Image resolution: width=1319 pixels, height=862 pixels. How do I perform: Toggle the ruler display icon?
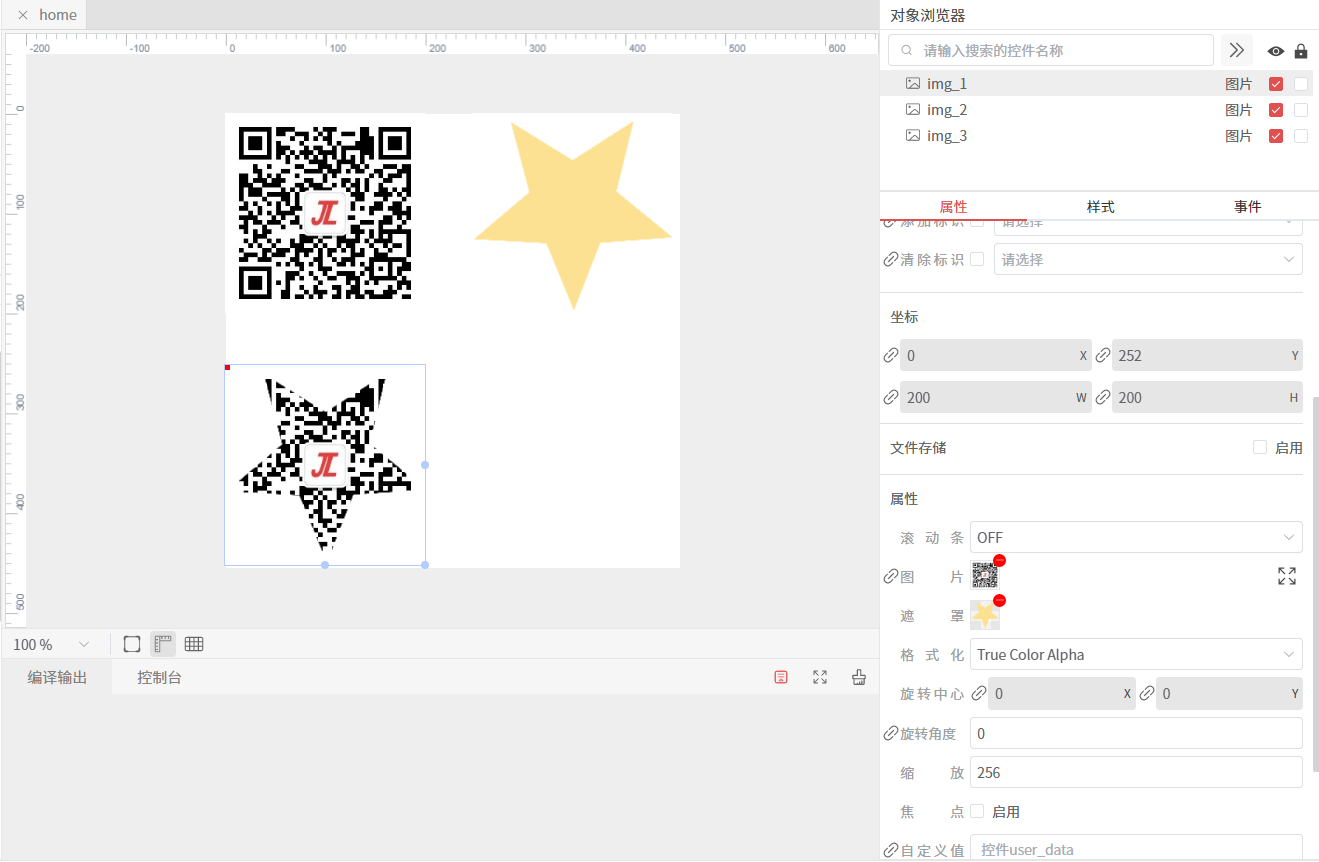click(x=163, y=644)
